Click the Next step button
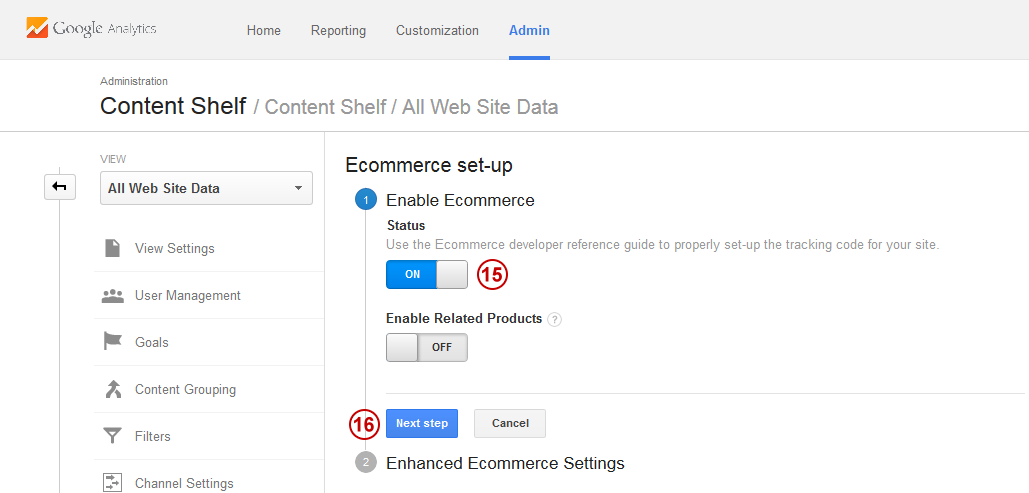Viewport: 1029px width, 493px height. coord(422,423)
